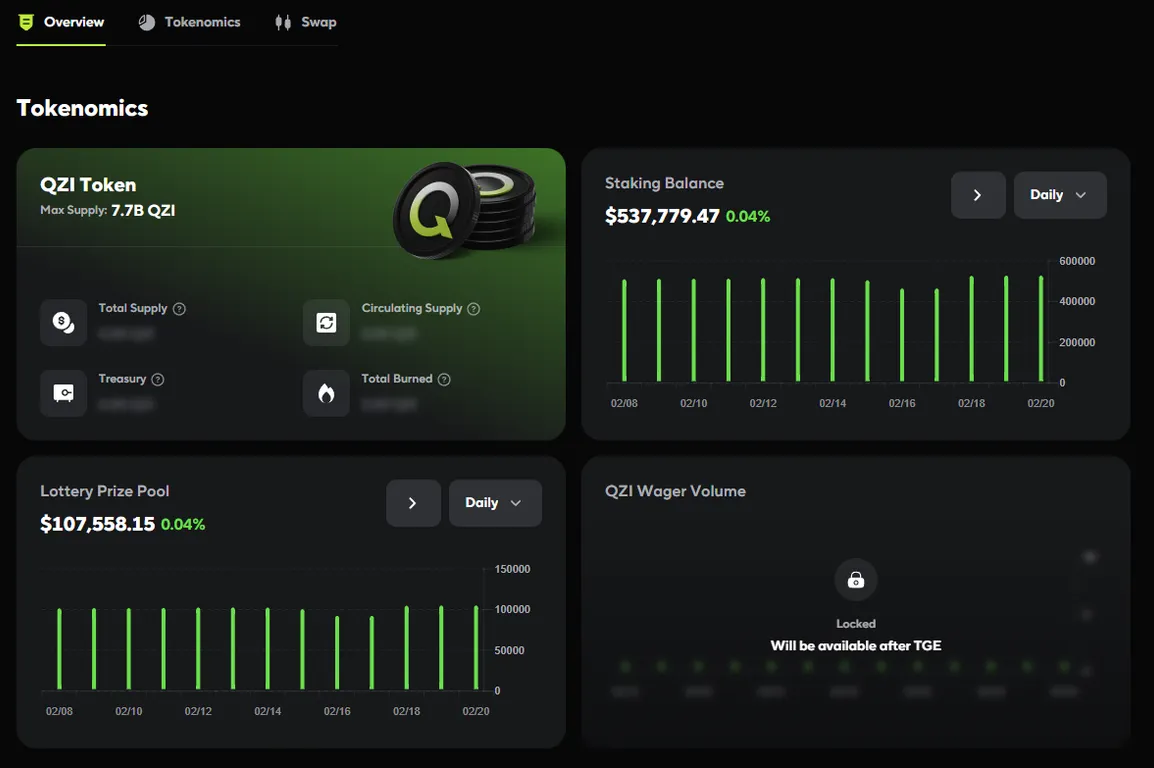Switch to the Tokenomics tab
Image resolution: width=1154 pixels, height=768 pixels.
tap(190, 22)
